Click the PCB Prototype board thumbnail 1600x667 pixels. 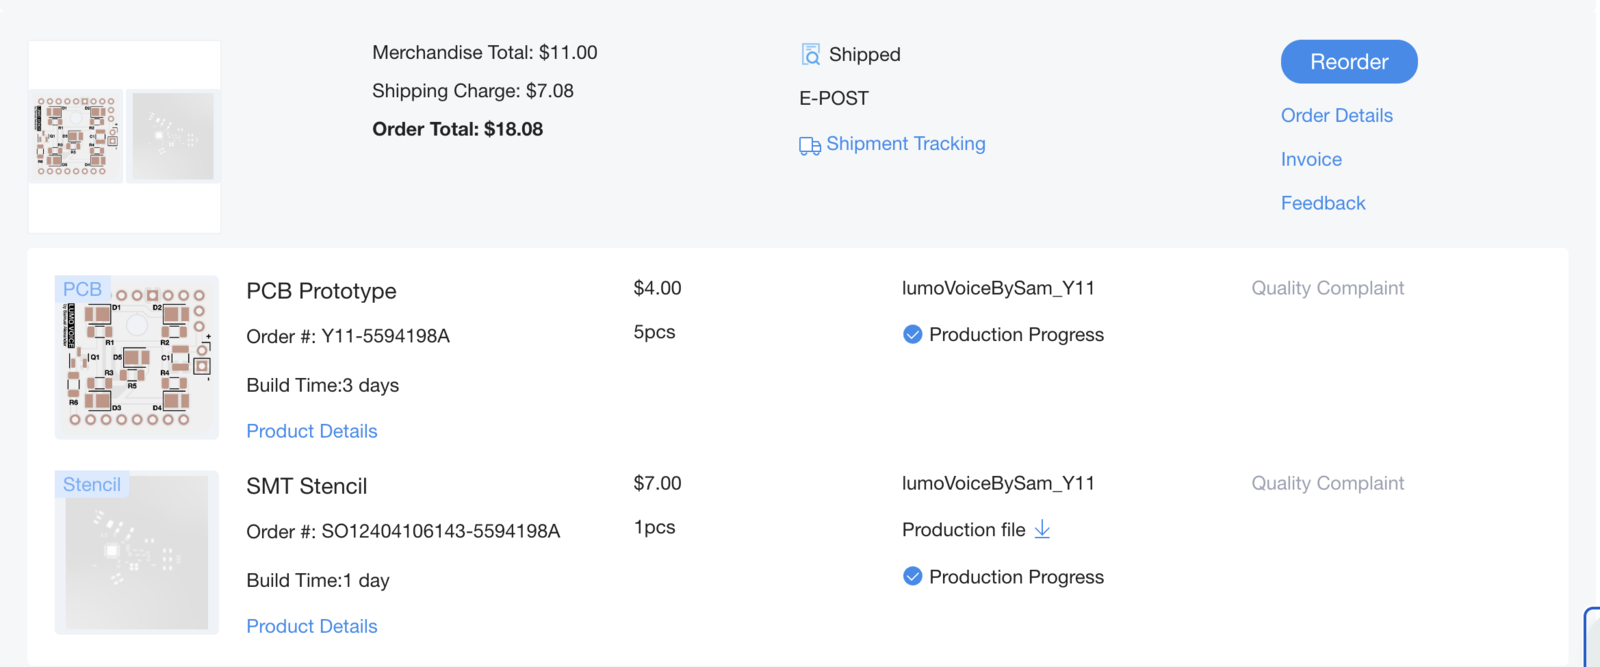point(137,358)
